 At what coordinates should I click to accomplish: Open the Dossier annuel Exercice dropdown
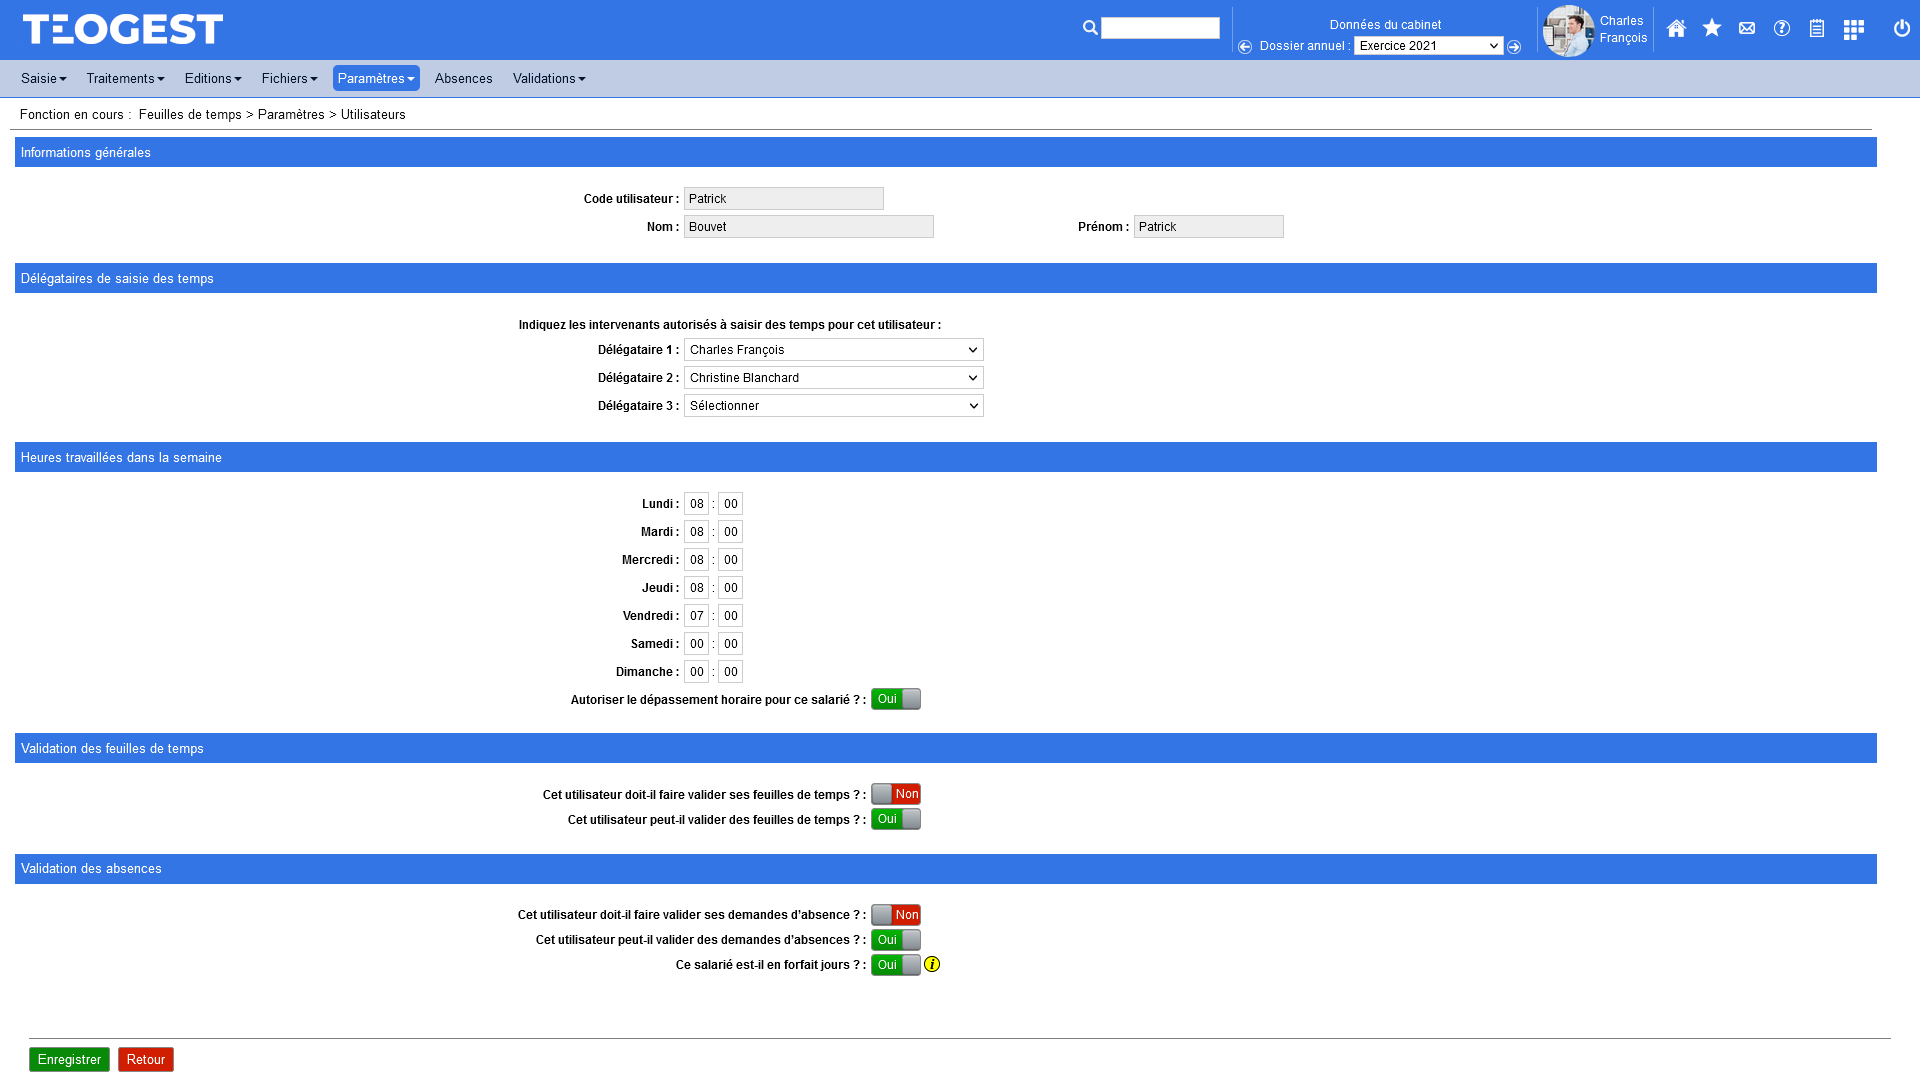[1428, 46]
